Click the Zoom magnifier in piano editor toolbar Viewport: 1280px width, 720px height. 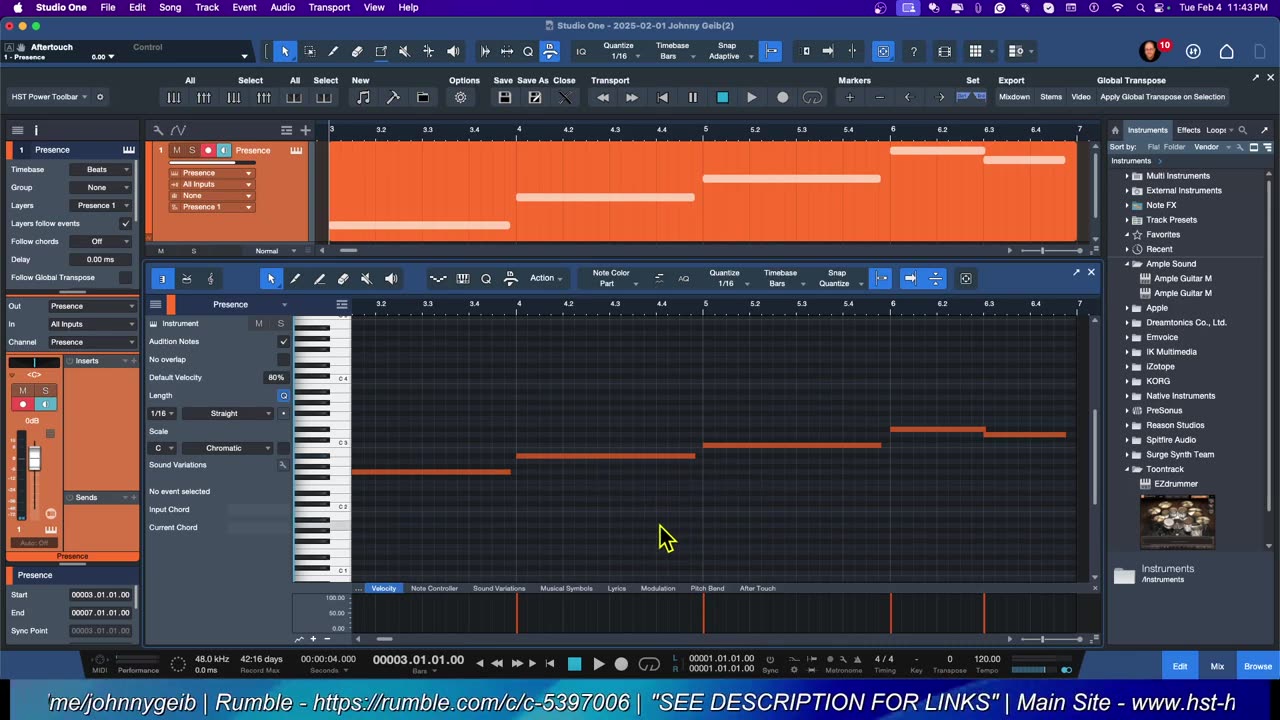486,279
